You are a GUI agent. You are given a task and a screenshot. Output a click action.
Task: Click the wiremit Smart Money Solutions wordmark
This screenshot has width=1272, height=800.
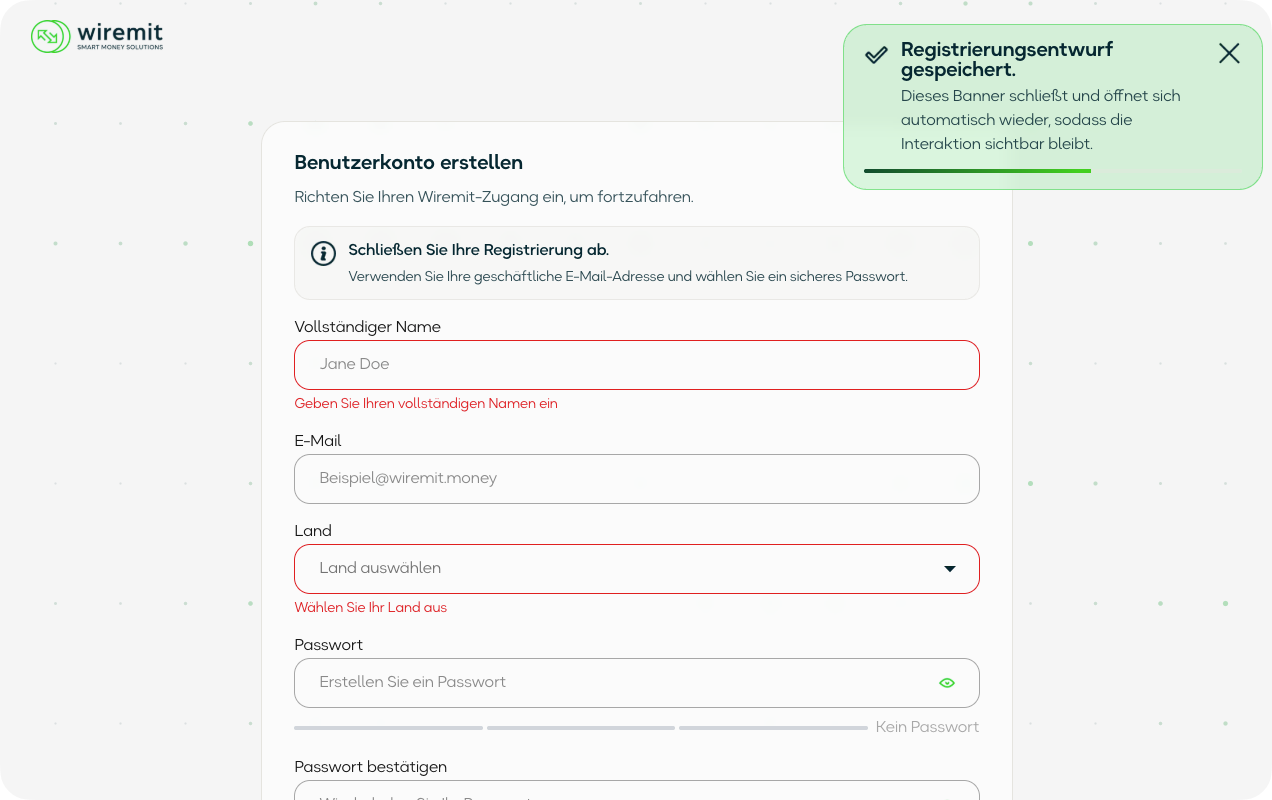120,37
